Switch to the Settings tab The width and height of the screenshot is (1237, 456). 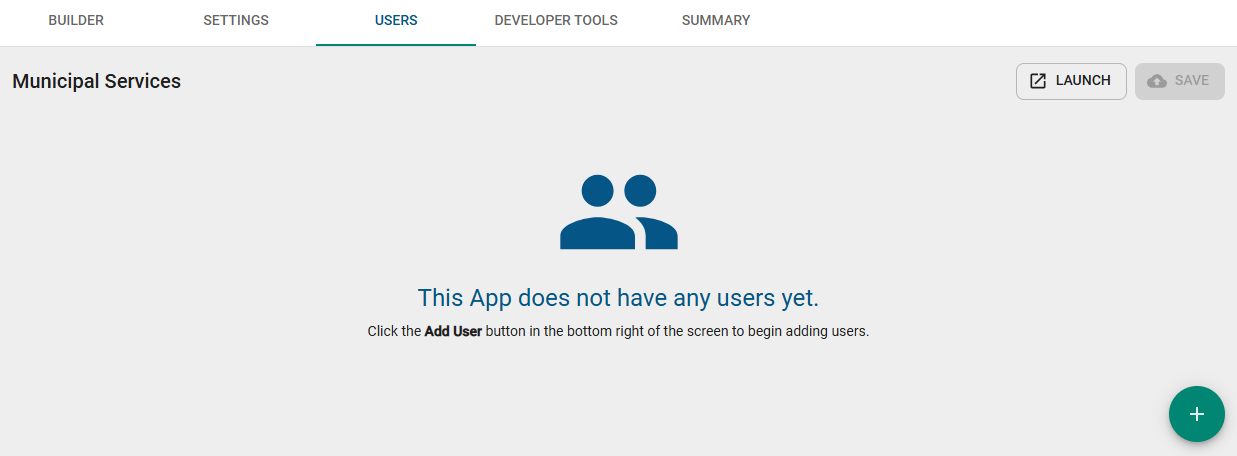coord(236,21)
